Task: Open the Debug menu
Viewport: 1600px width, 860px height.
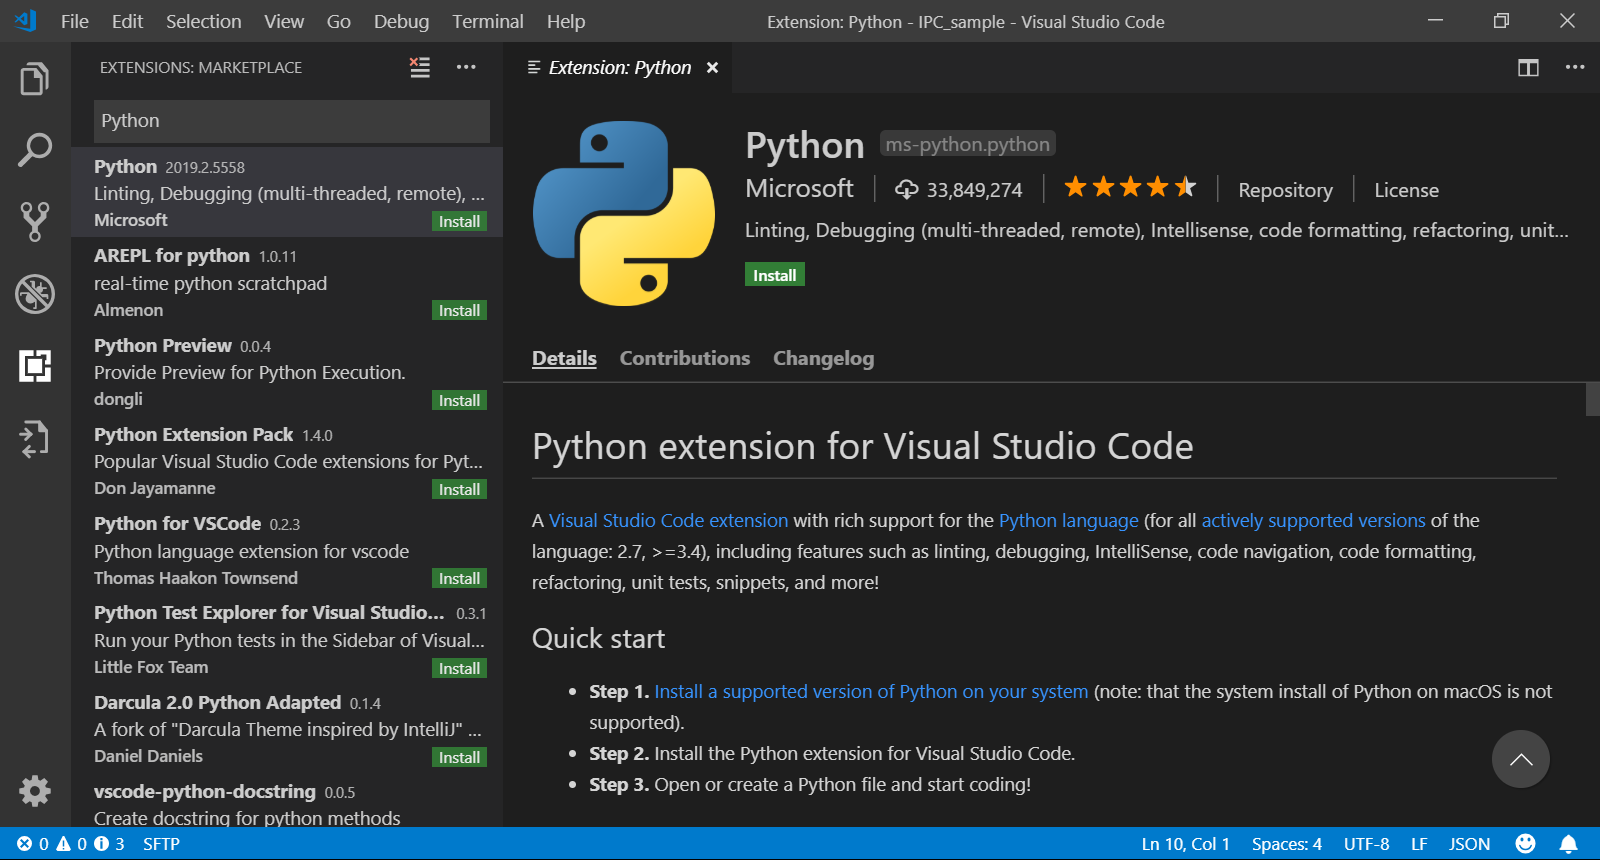Action: pyautogui.click(x=401, y=21)
